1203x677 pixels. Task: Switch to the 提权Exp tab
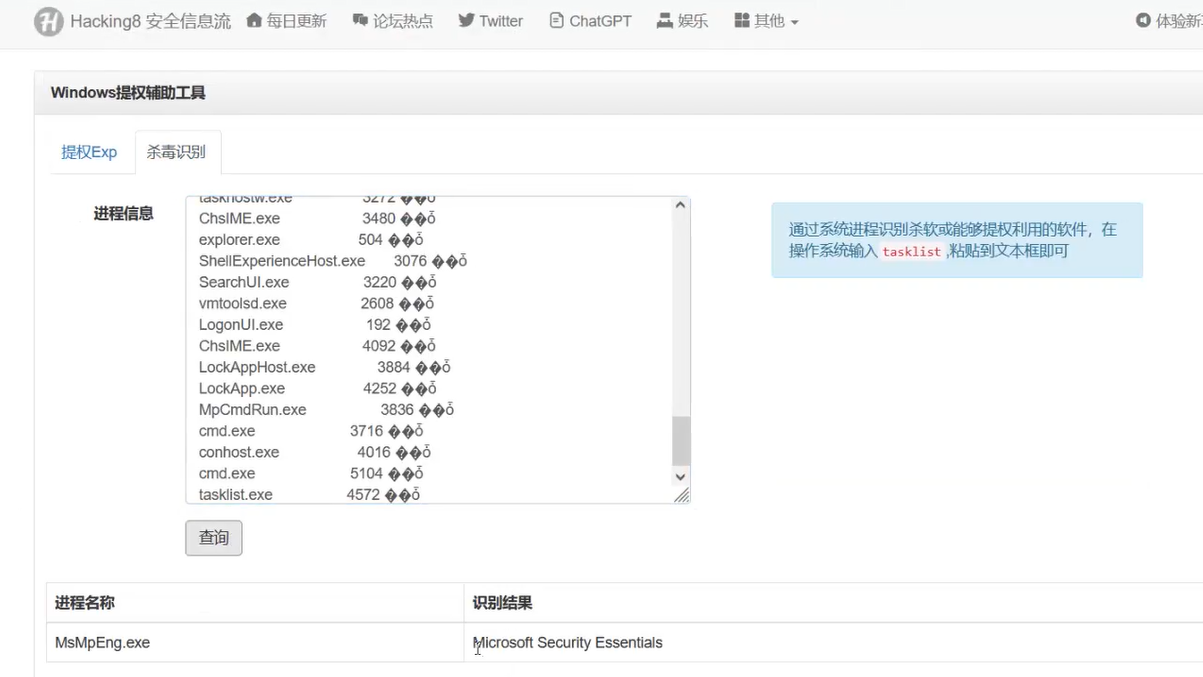click(89, 152)
